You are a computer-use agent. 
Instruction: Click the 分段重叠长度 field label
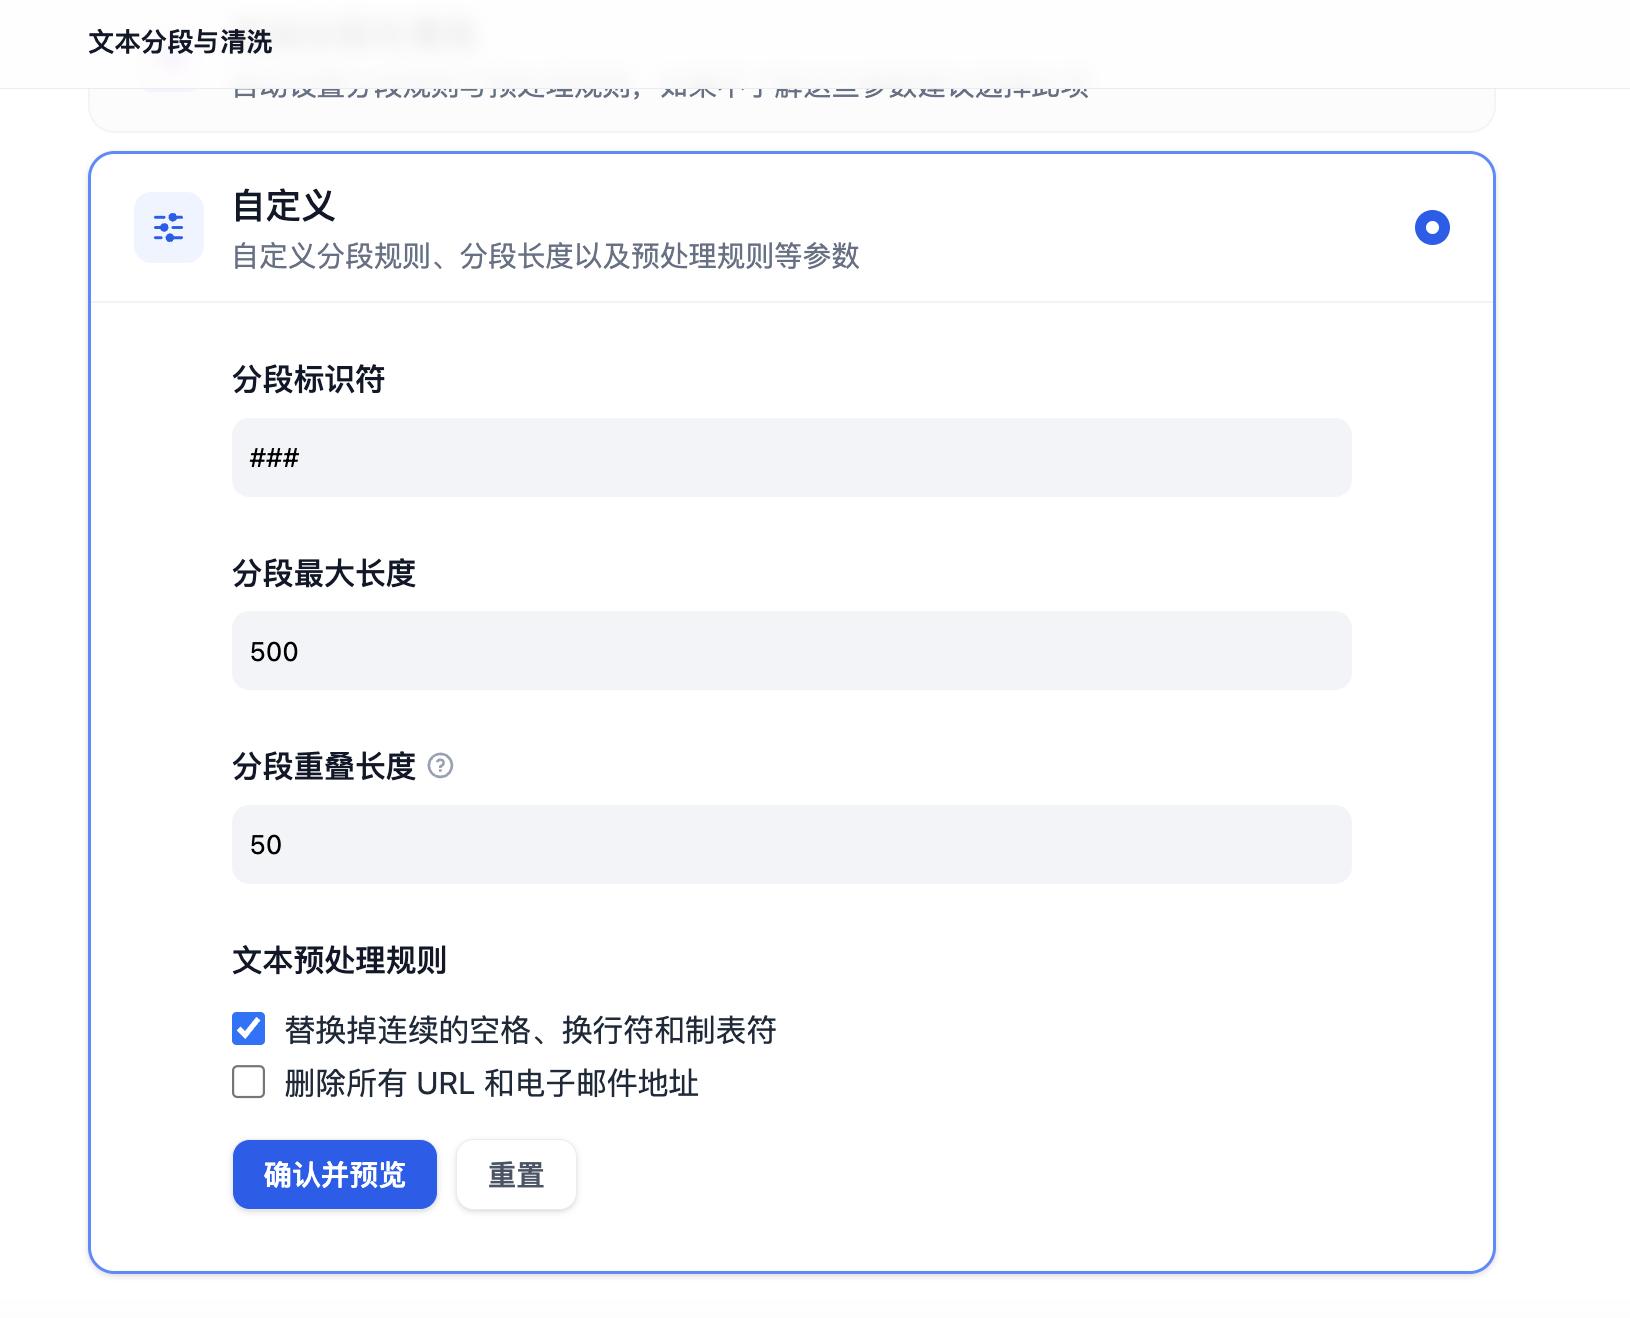pyautogui.click(x=323, y=767)
